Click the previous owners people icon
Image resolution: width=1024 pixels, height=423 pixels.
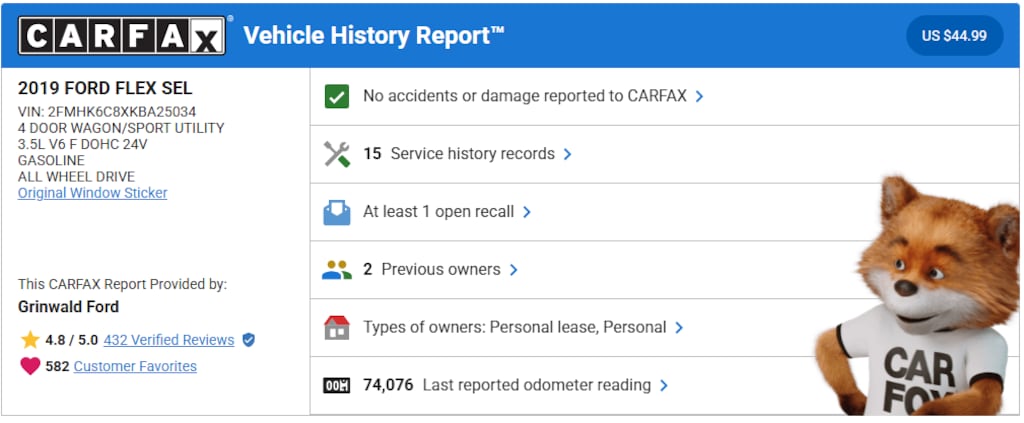(337, 270)
